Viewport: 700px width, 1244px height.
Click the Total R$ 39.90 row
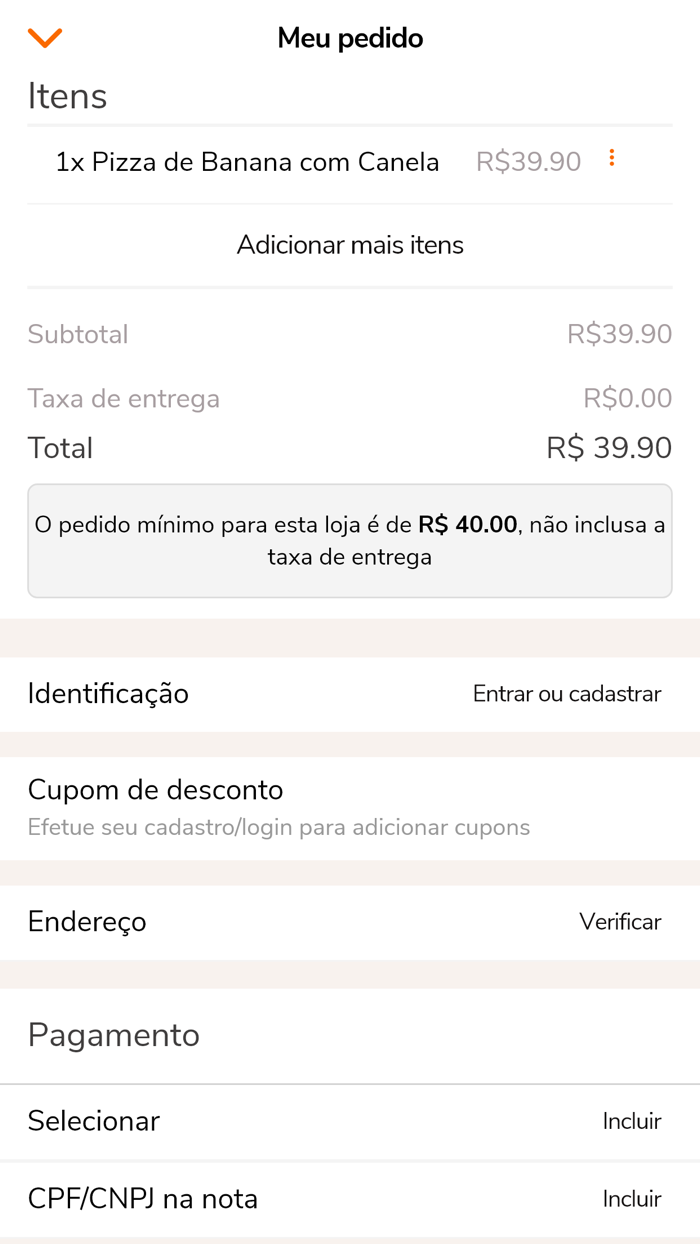point(350,447)
